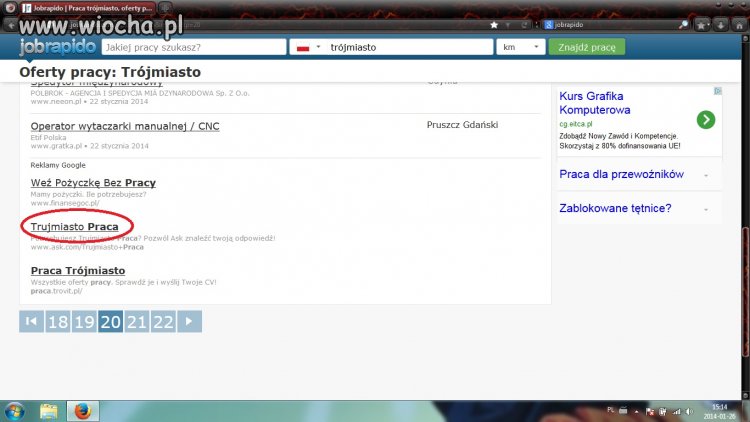
Task: Go to results page 19
Action: coord(84,322)
